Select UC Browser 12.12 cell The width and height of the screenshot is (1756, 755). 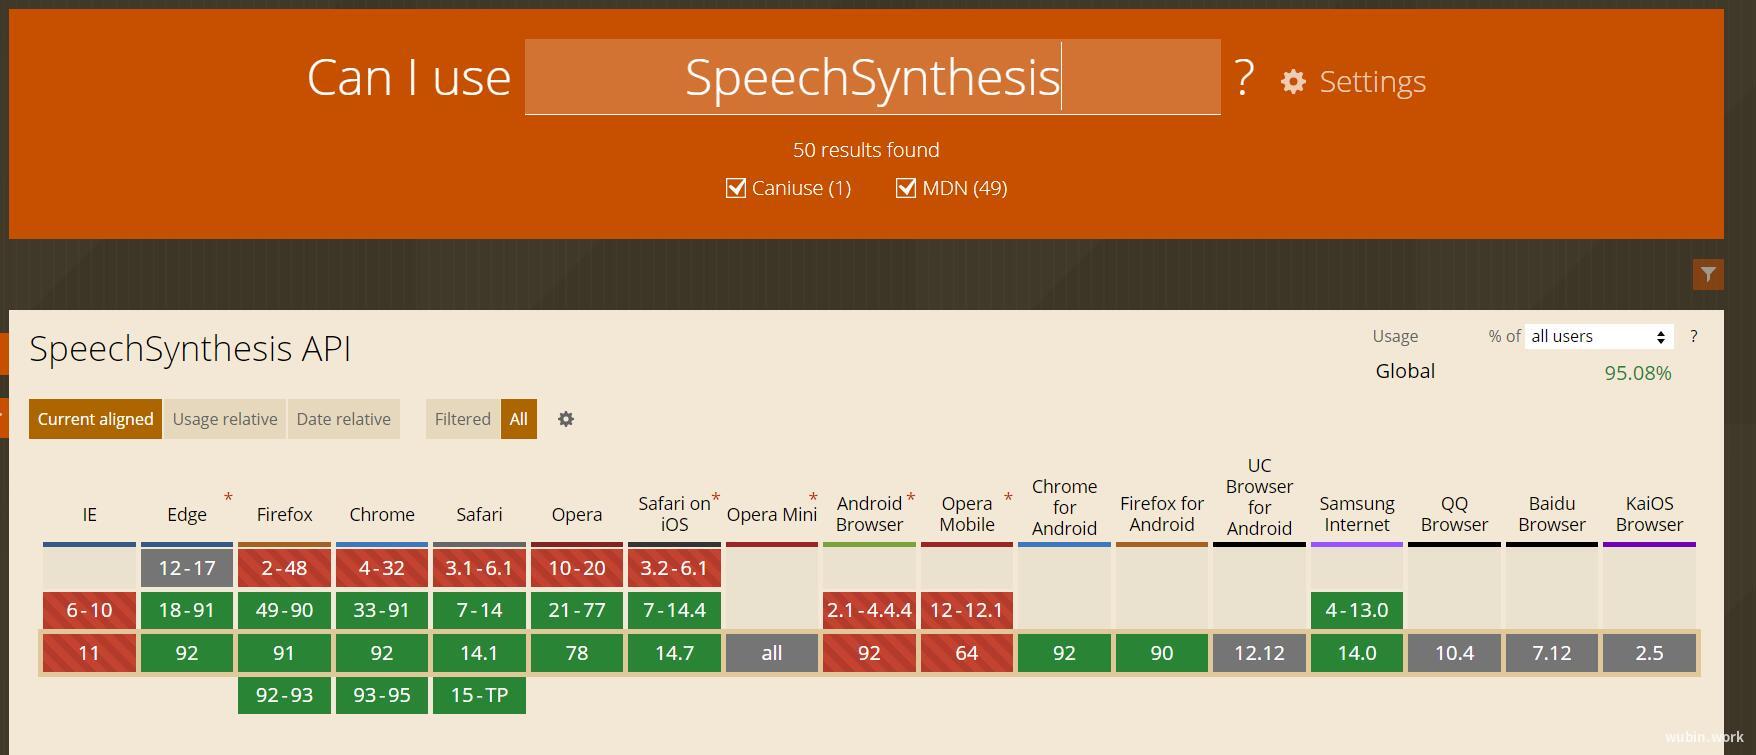[1259, 653]
